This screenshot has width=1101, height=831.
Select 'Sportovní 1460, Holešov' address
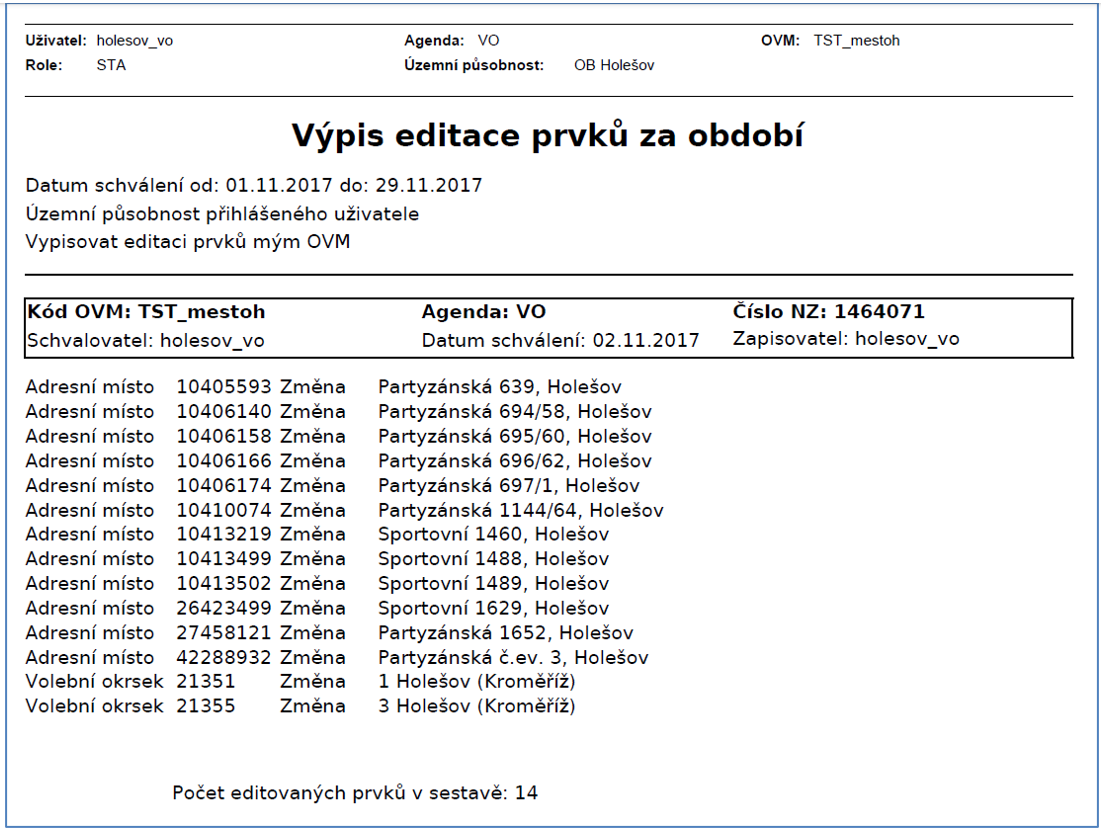493,535
